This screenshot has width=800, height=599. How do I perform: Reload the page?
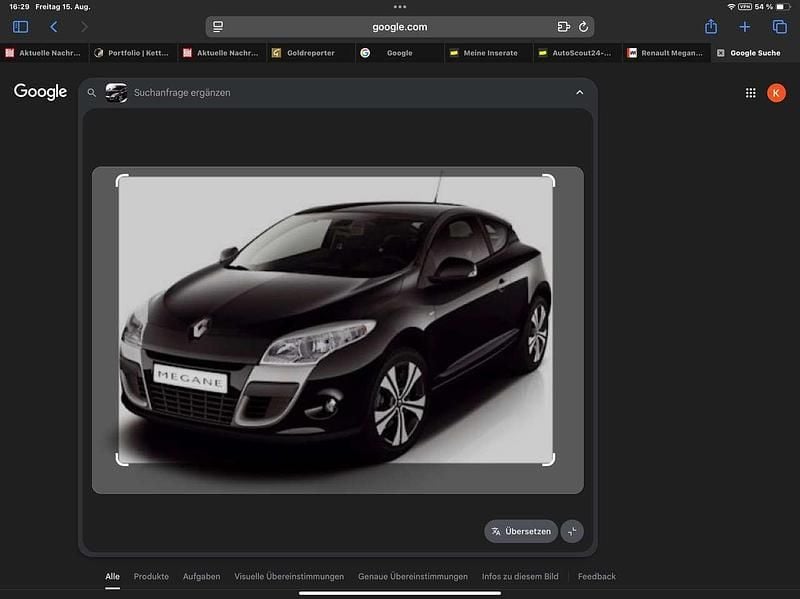pos(583,27)
